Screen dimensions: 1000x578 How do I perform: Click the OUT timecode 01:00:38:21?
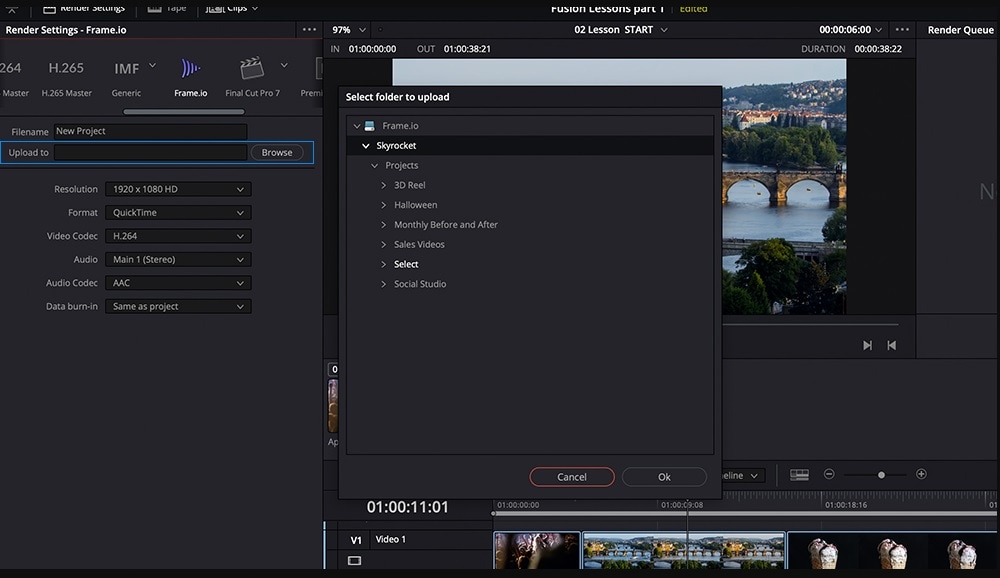[467, 49]
